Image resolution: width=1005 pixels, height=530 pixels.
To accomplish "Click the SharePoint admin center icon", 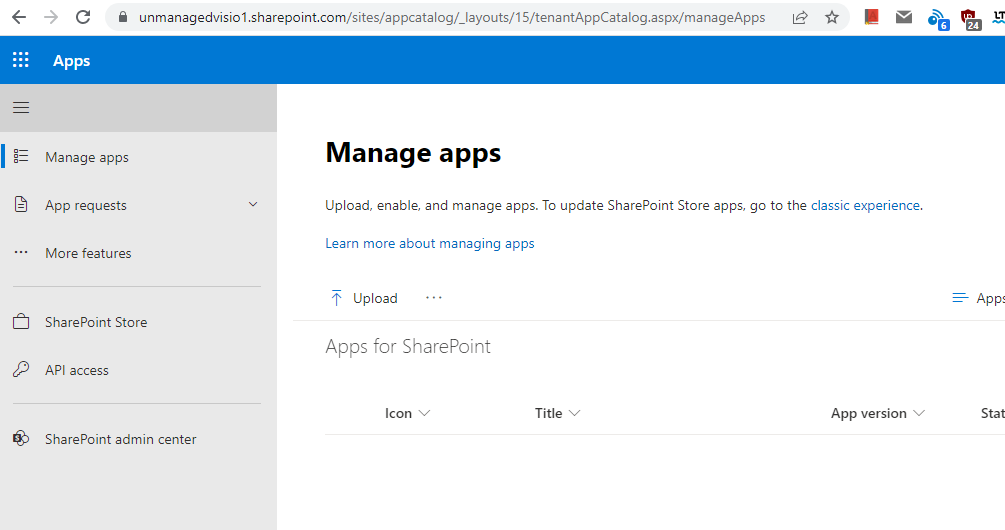I will 21,438.
